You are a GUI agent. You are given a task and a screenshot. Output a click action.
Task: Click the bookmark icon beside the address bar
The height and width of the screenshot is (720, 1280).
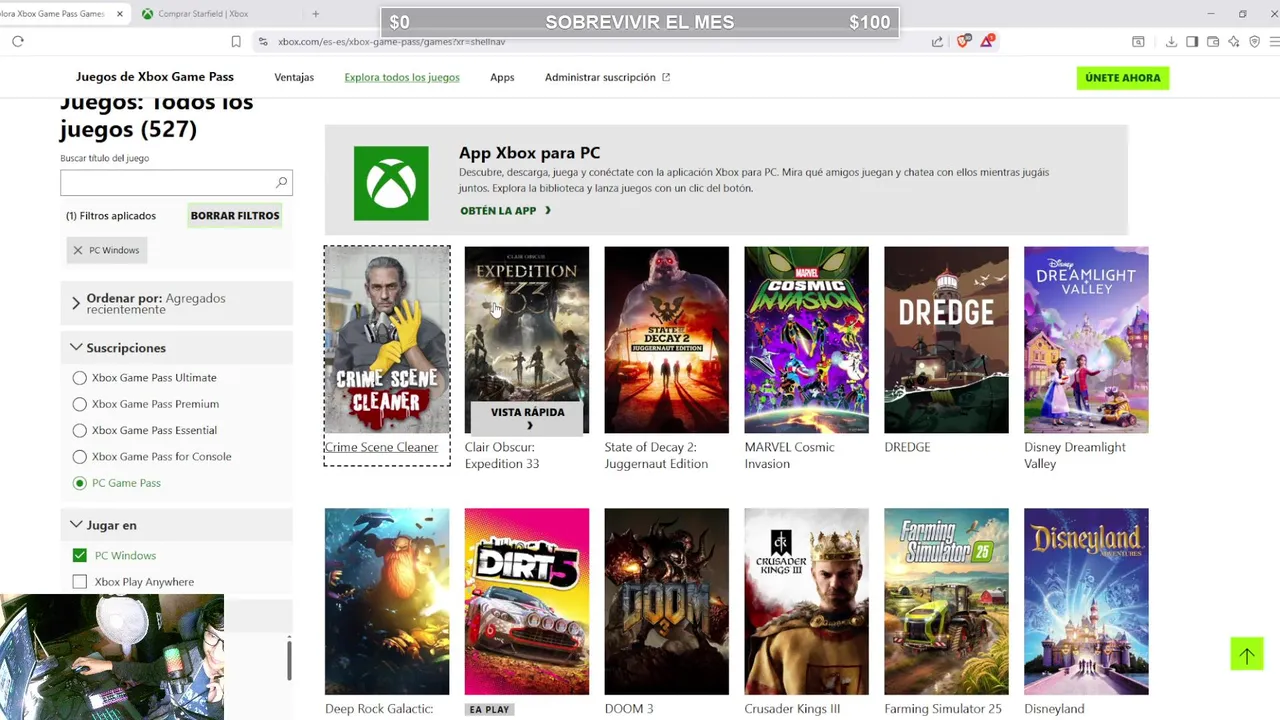coord(236,41)
